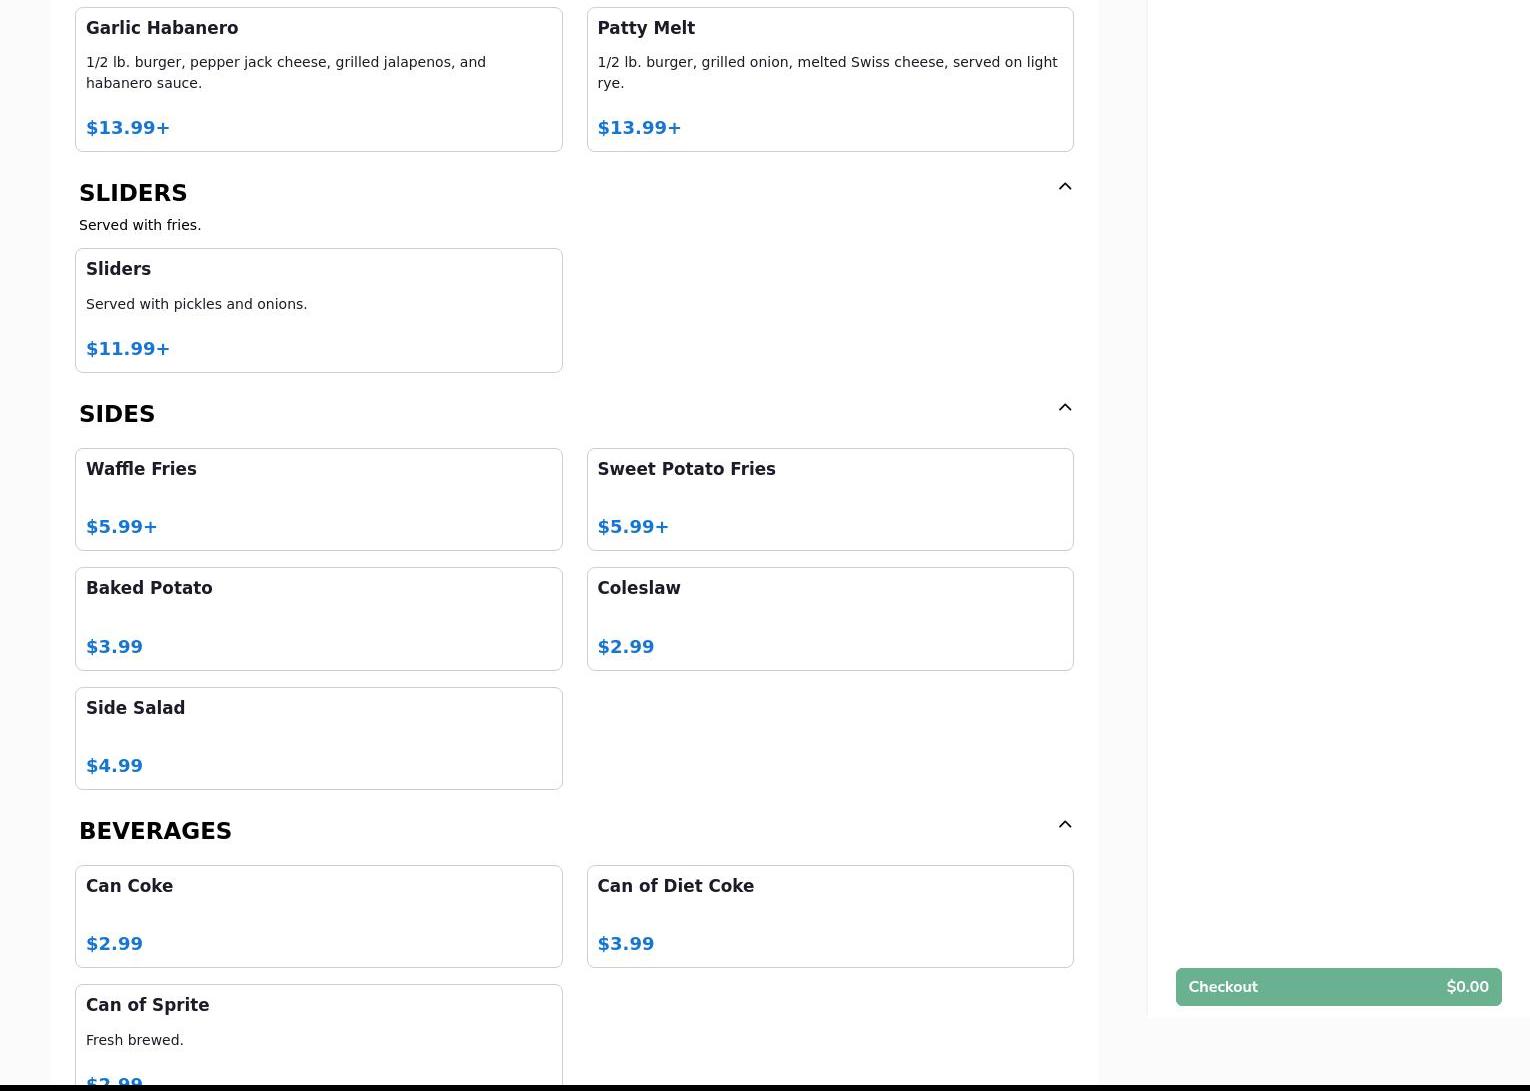Collapse the BEVERAGES section chevron

pos(1064,825)
